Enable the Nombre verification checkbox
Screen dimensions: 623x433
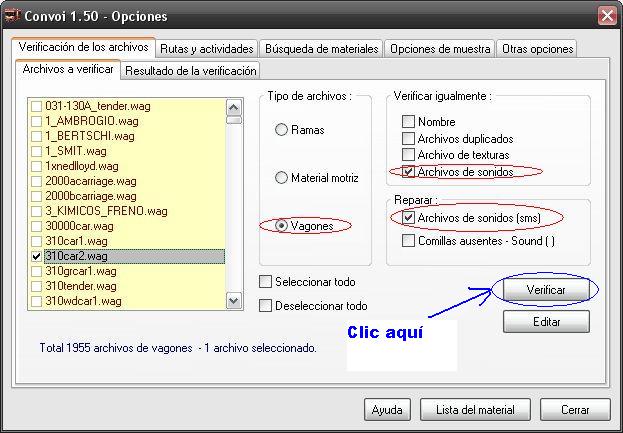408,122
